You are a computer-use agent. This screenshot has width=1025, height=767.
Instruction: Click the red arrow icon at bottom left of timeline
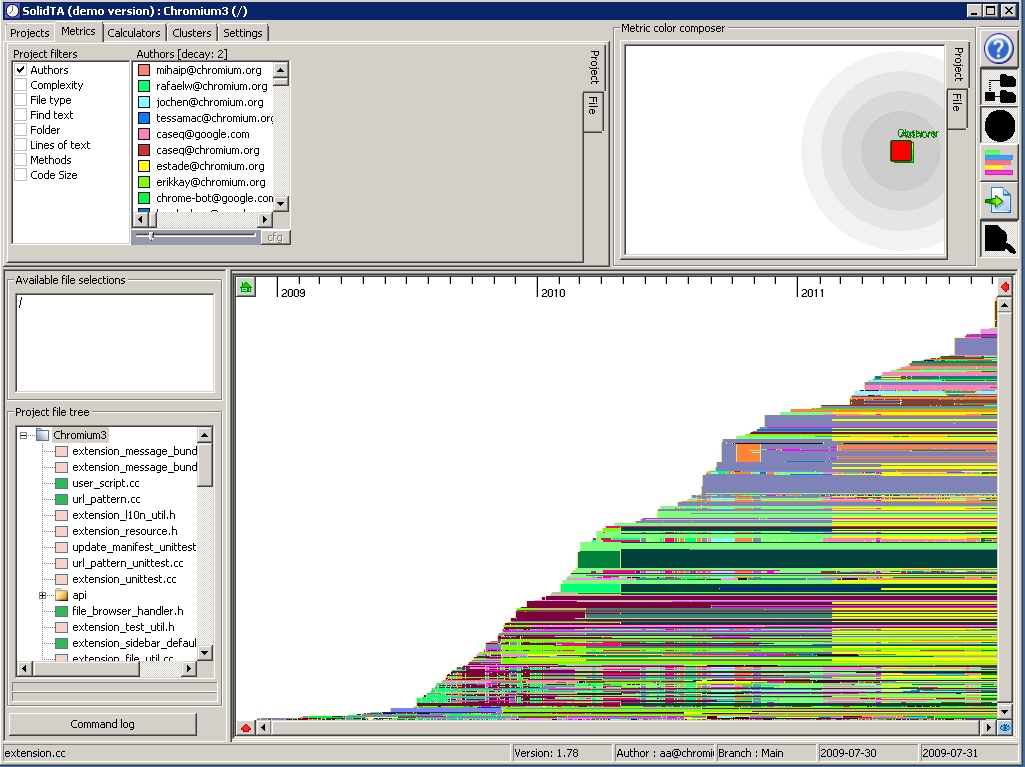coord(246,728)
